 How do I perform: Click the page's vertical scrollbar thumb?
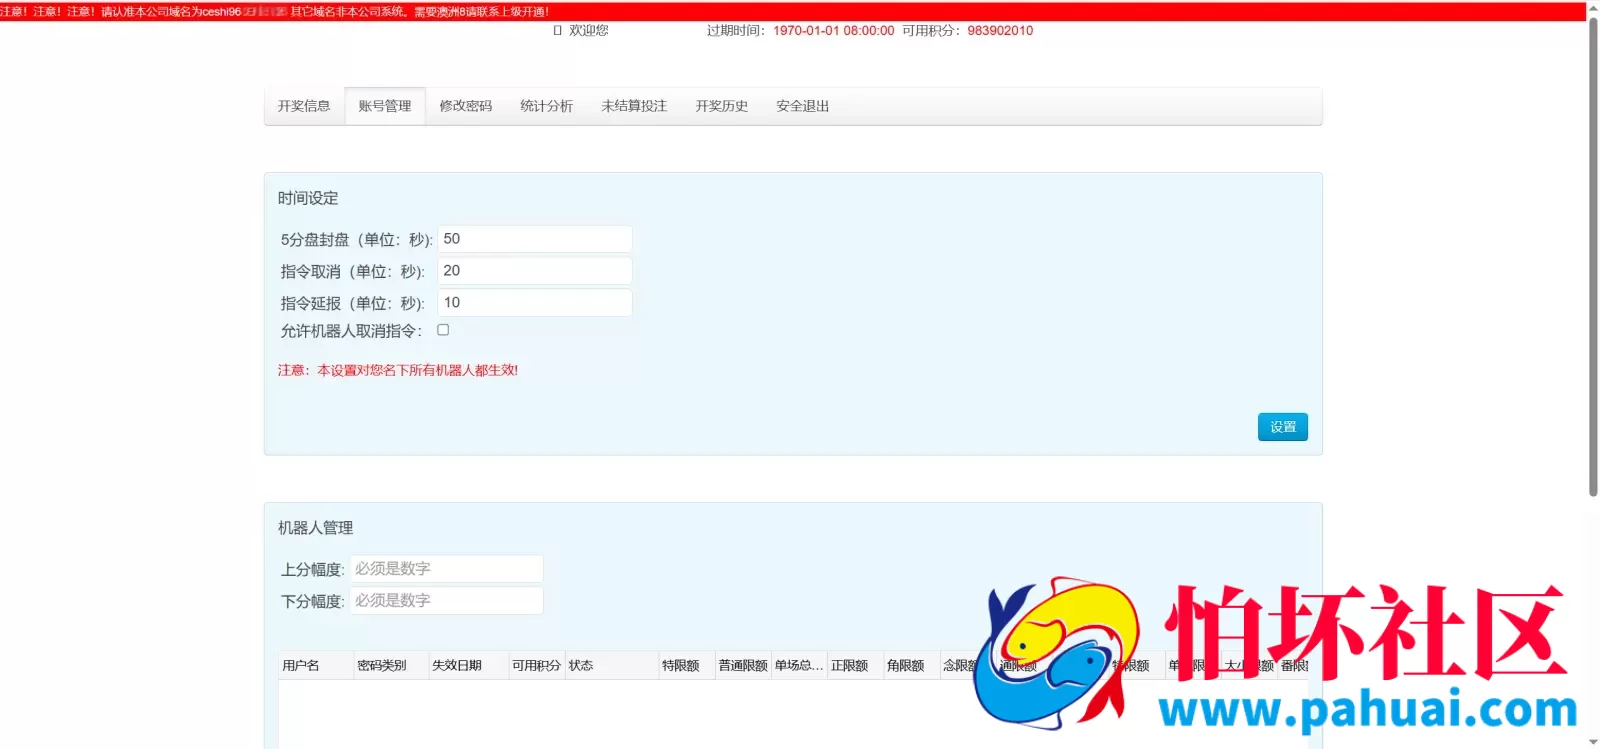click(1593, 256)
